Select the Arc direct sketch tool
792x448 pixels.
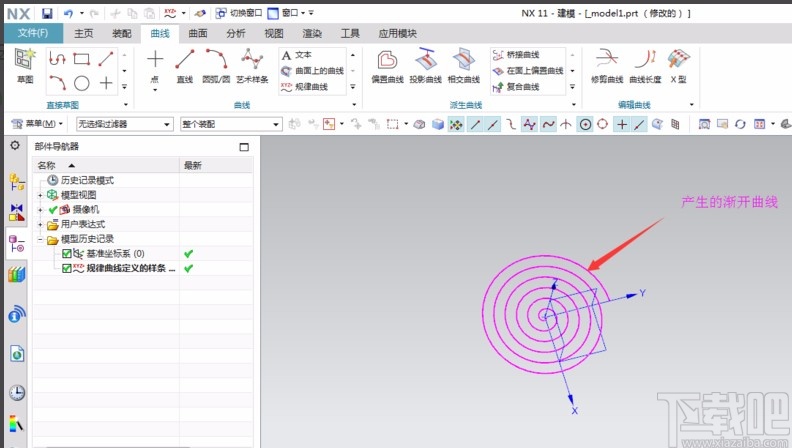[x=57, y=83]
